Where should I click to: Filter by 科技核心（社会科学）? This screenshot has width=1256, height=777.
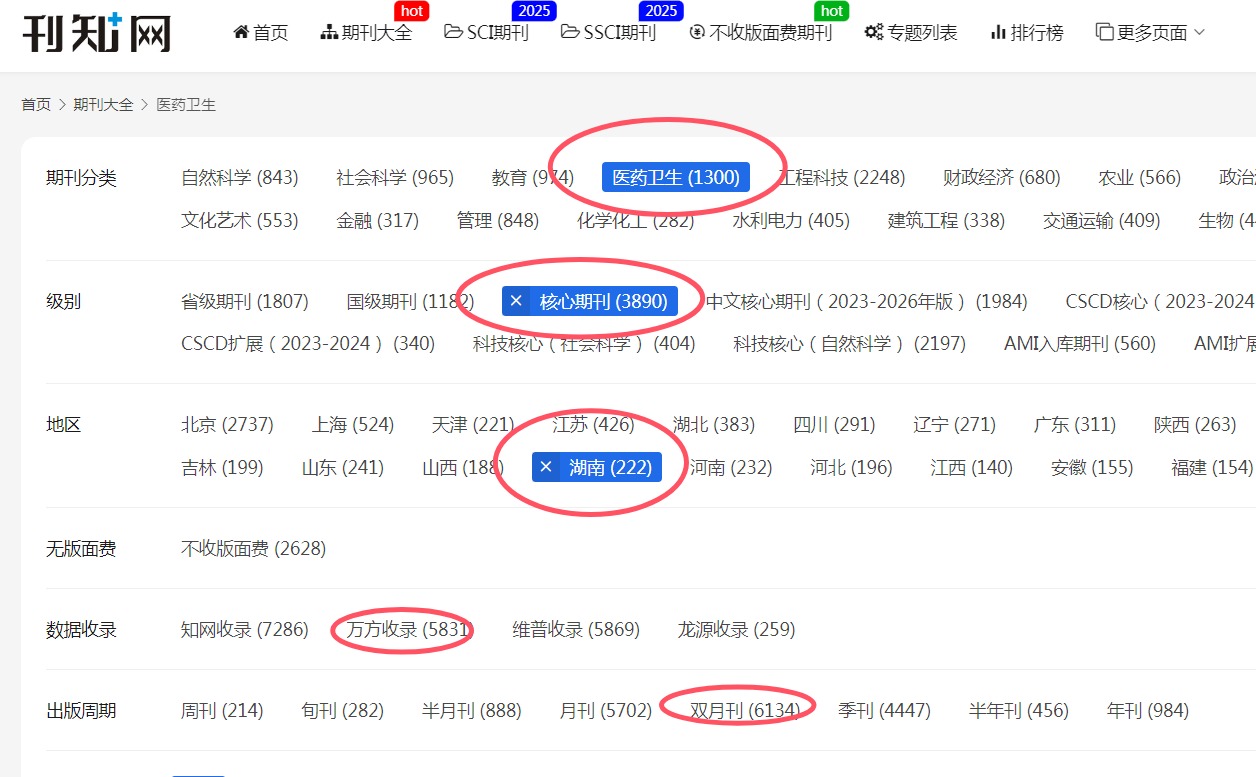pyautogui.click(x=585, y=343)
